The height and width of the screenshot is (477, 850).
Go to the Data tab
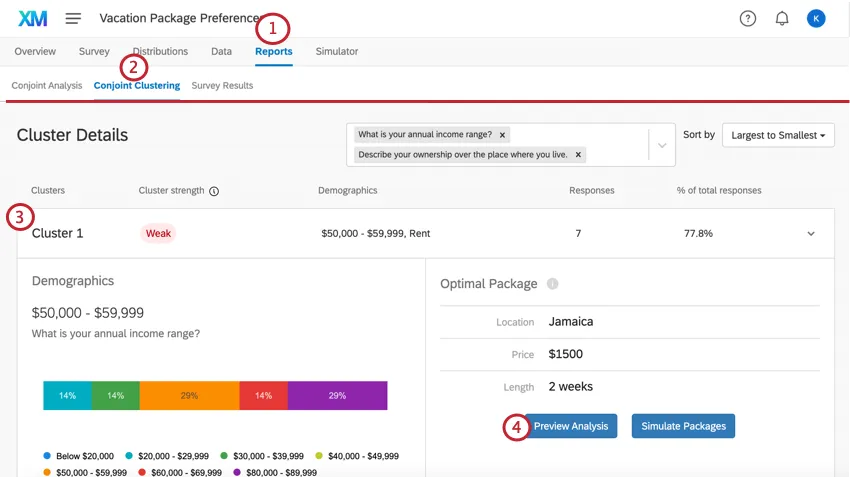coord(221,51)
